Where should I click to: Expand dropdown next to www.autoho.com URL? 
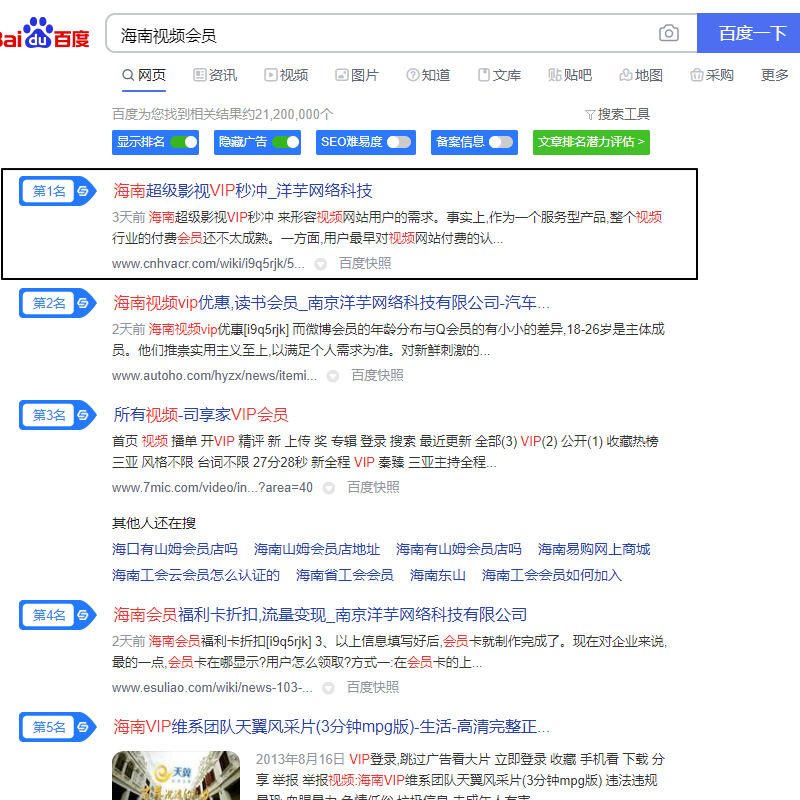333,376
